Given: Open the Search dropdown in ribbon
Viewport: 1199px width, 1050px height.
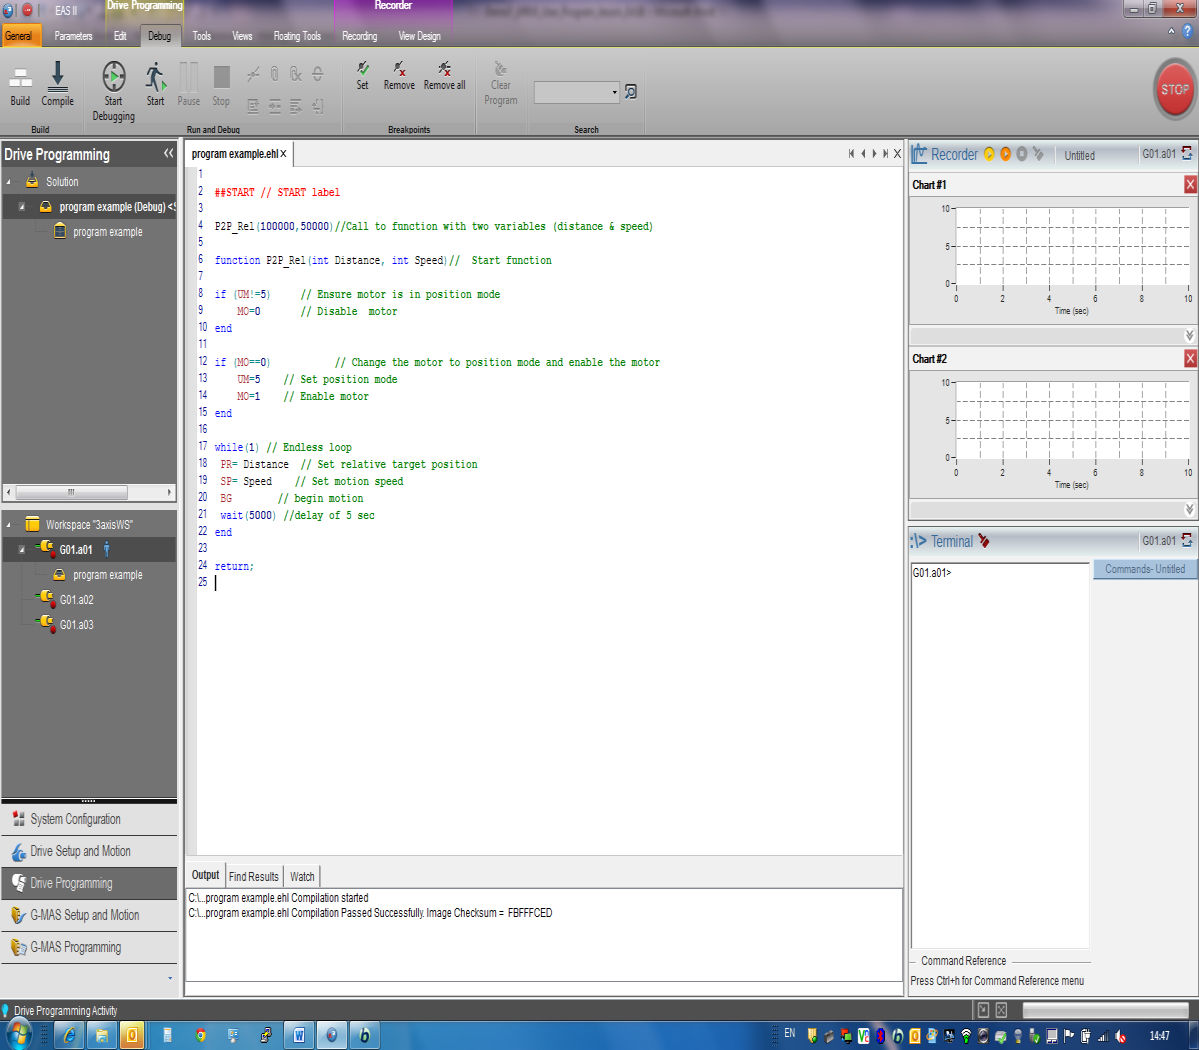Looking at the screenshot, I should pyautogui.click(x=614, y=93).
